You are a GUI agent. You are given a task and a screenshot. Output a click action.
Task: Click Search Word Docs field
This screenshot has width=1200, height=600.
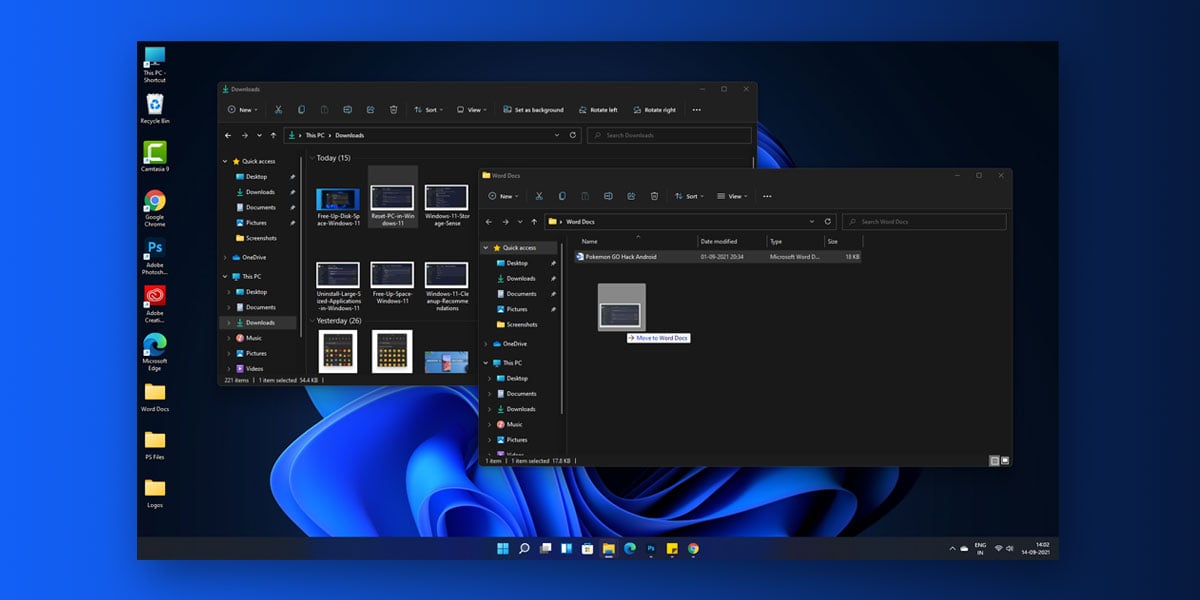point(925,222)
